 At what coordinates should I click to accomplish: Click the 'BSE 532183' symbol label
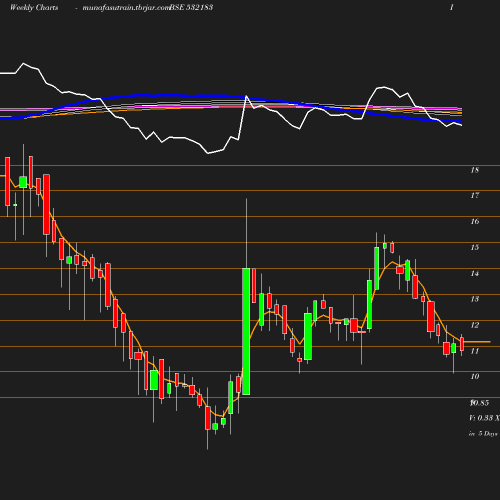[x=191, y=7]
